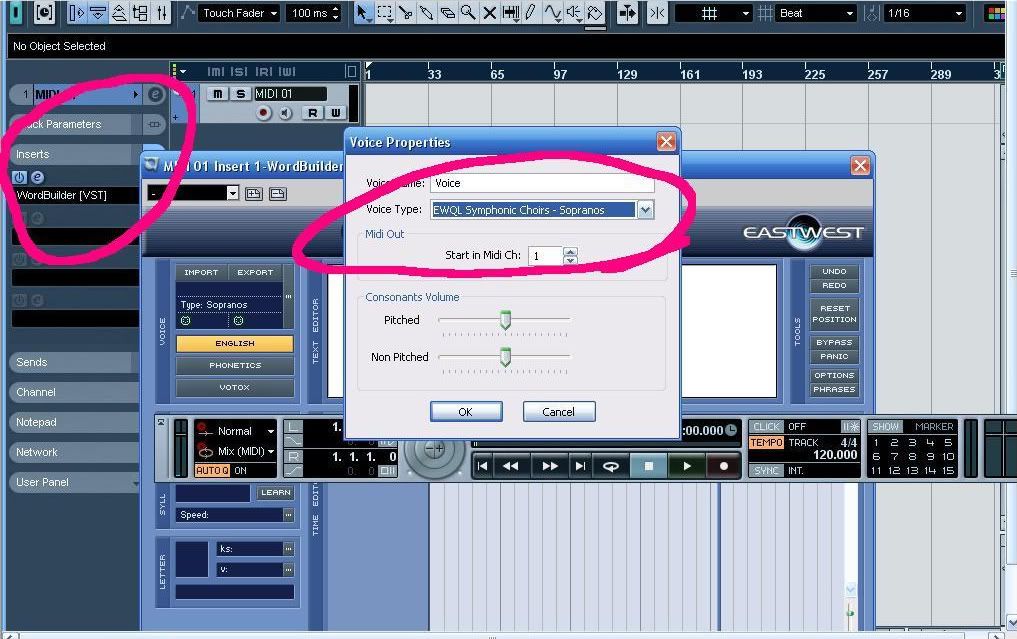Click the transport Stop button
This screenshot has width=1017, height=639.
(649, 466)
